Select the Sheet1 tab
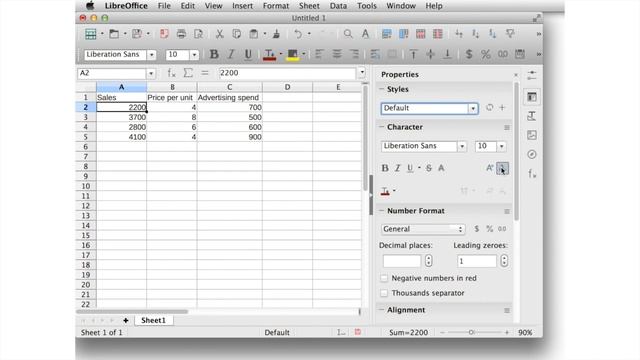This screenshot has width=640, height=360. point(153,320)
